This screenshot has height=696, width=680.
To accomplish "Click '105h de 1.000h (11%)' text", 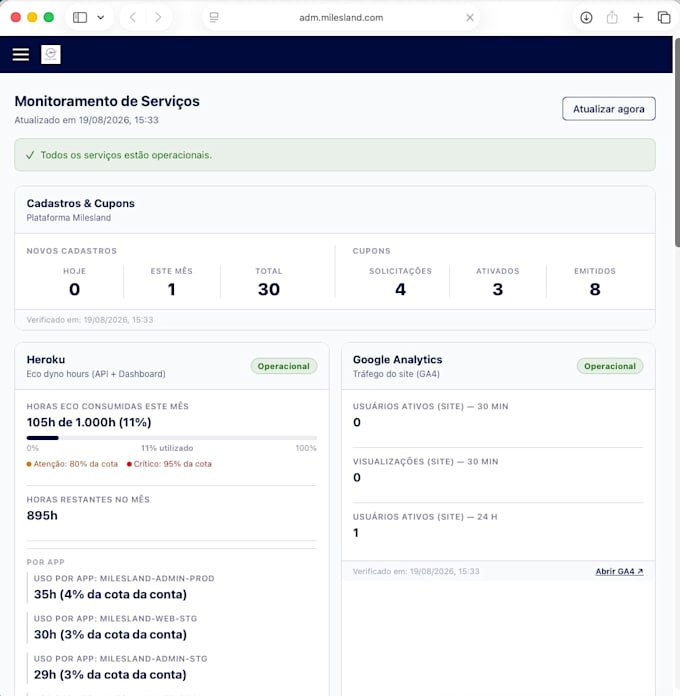I will click(89, 422).
